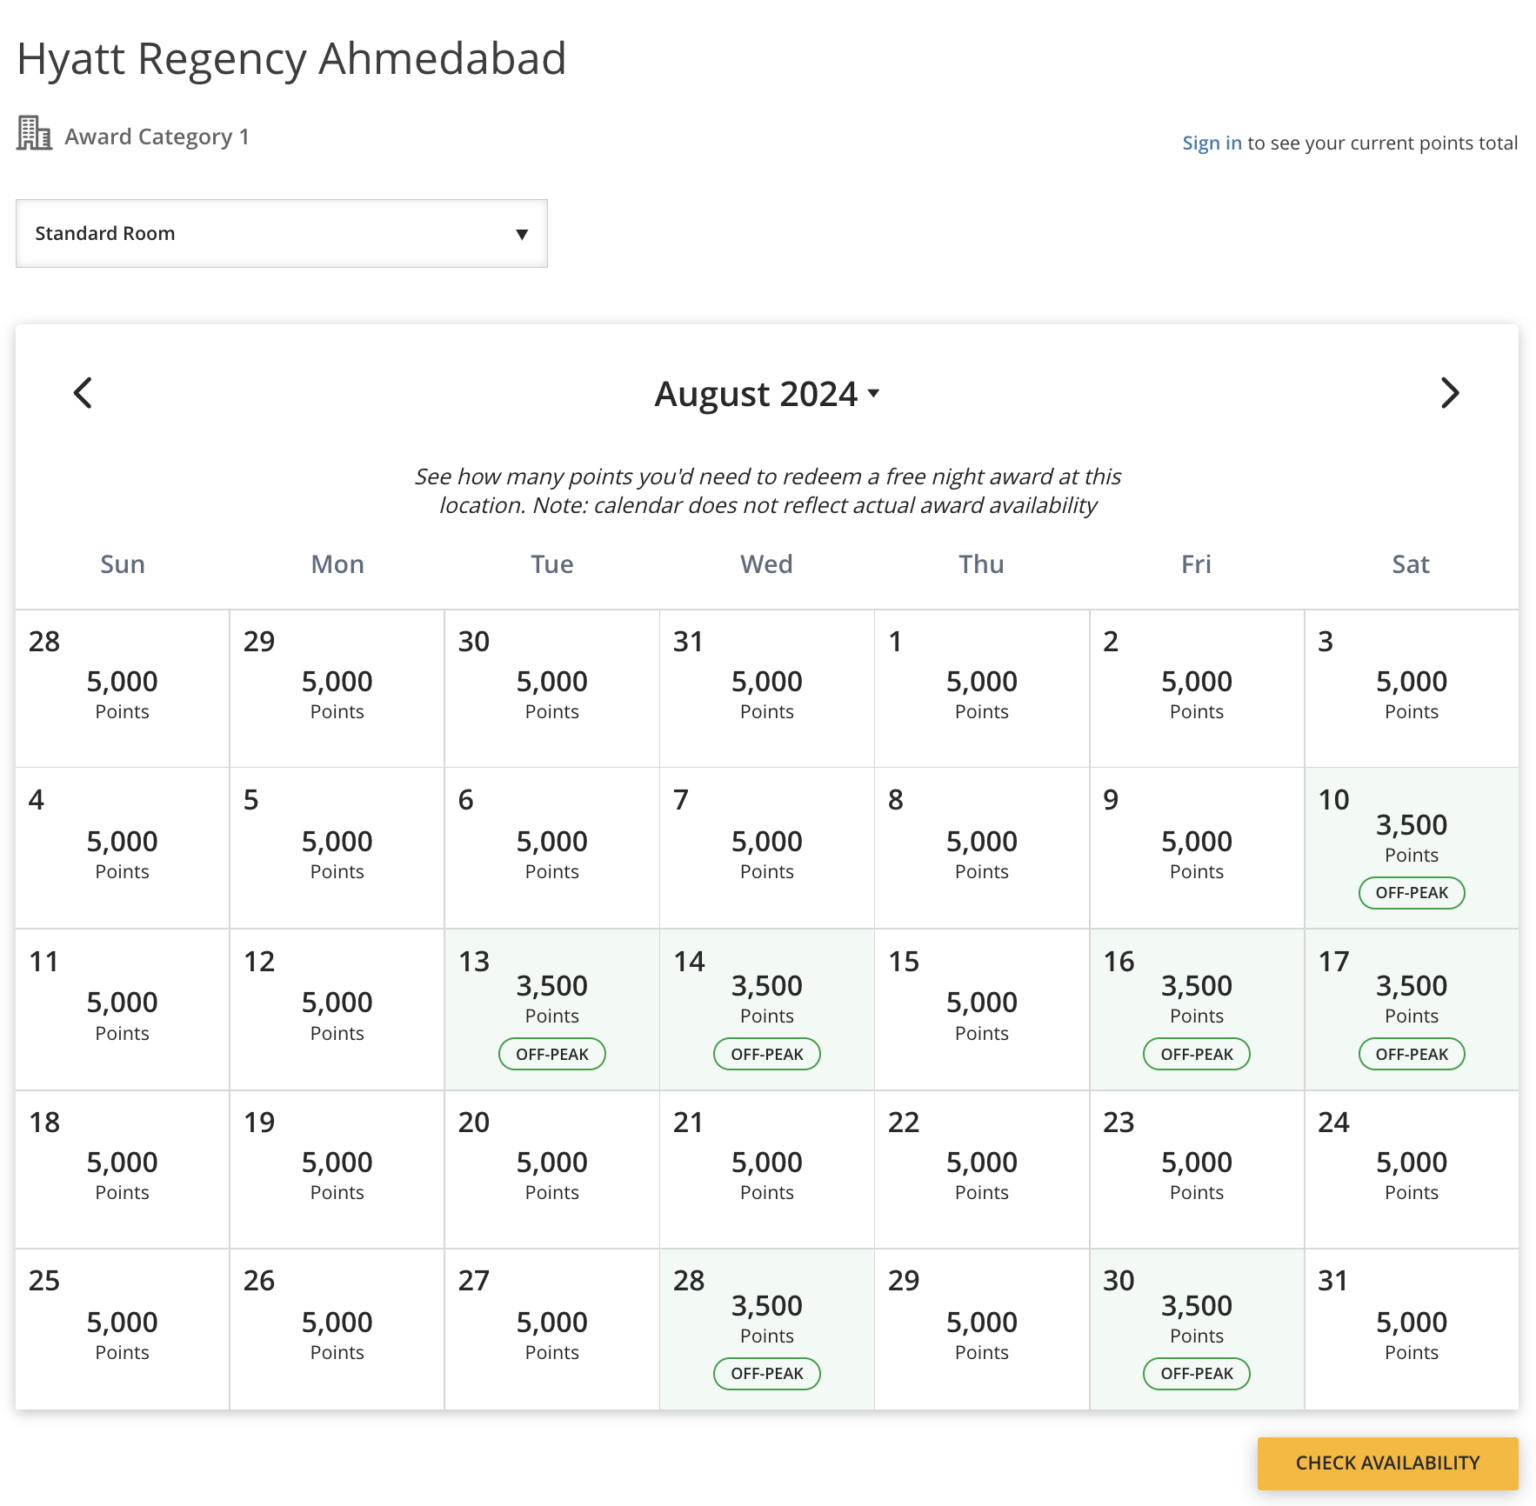Go to previous month with left arrow
Screen dimensions: 1536x1506
(x=83, y=393)
